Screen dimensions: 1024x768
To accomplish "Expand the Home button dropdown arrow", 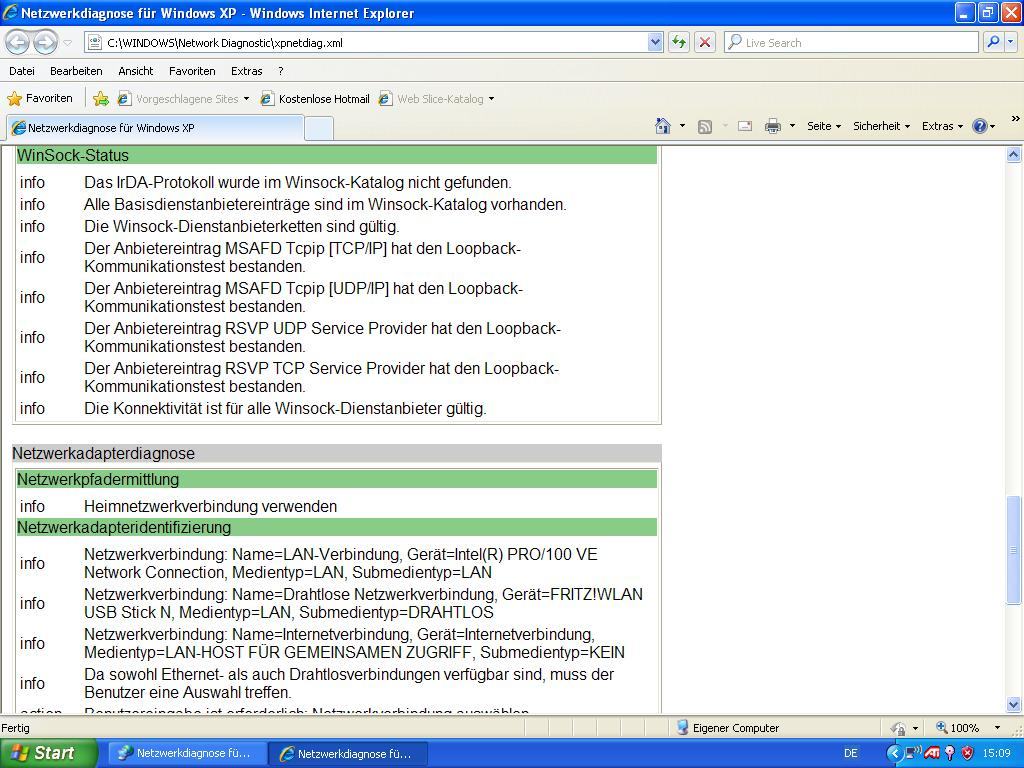I will point(682,126).
